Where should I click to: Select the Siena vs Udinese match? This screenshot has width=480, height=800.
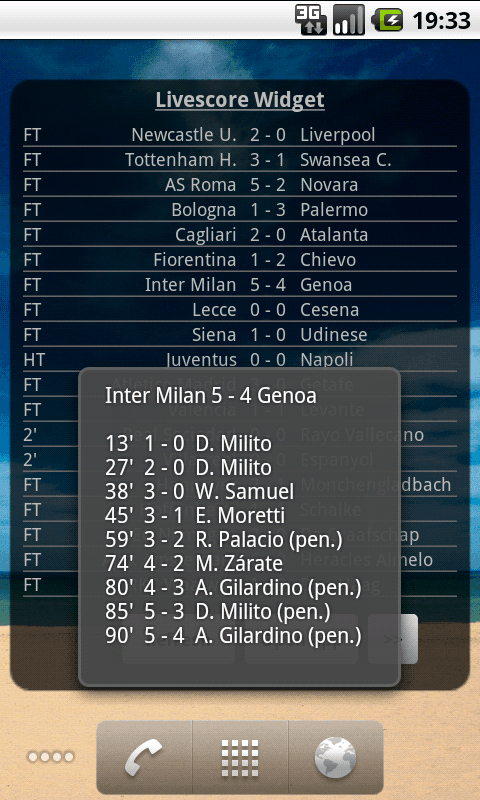(240, 335)
